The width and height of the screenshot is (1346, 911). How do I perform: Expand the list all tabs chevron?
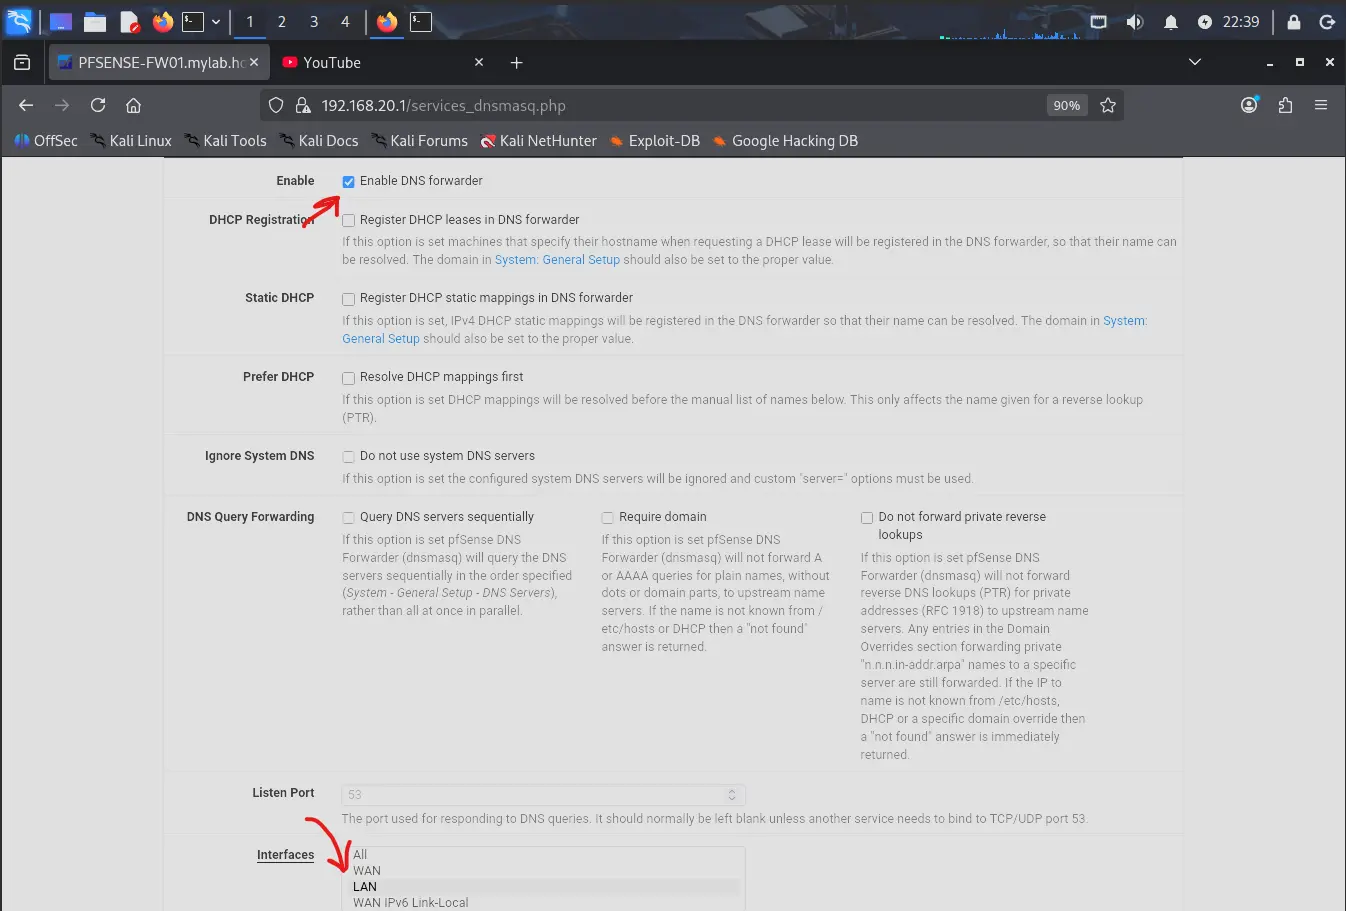click(x=1195, y=62)
